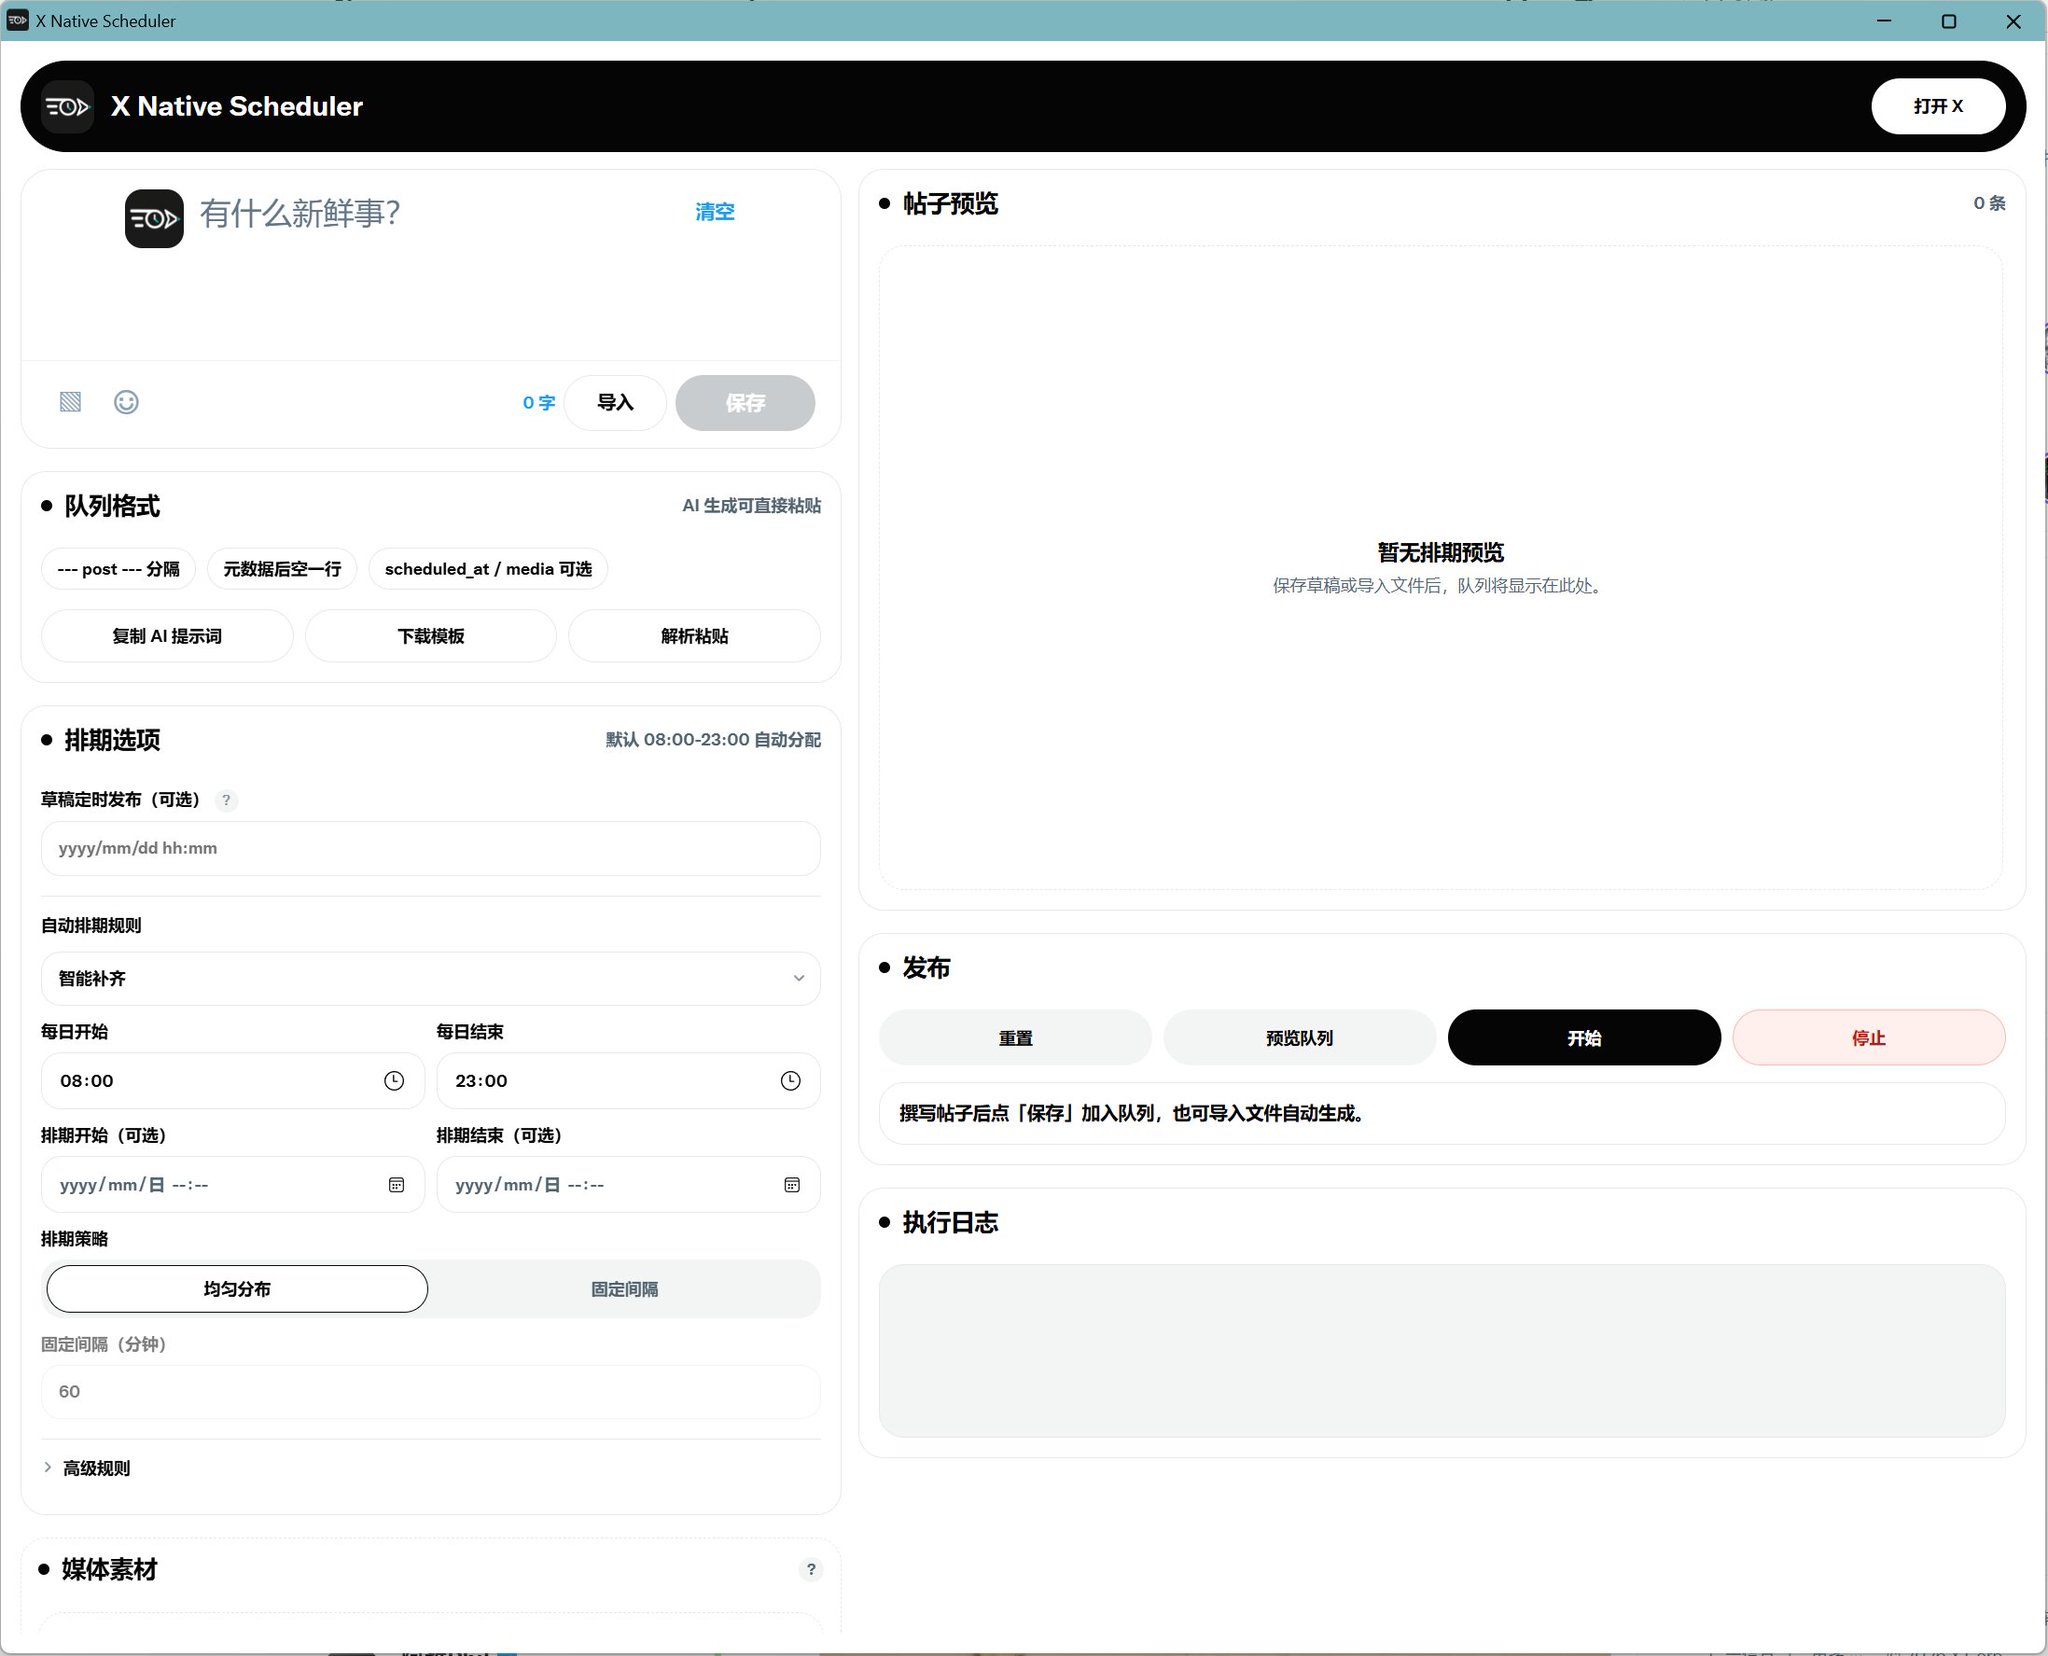Click the clock icon in 每日结束 field
The width and height of the screenshot is (2048, 1656).
pyautogui.click(x=790, y=1081)
